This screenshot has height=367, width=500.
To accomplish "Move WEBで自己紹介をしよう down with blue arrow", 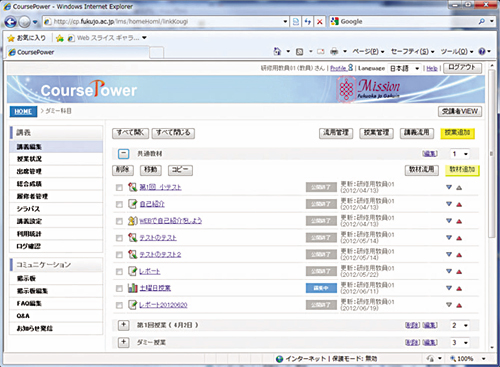I will pyautogui.click(x=449, y=221).
